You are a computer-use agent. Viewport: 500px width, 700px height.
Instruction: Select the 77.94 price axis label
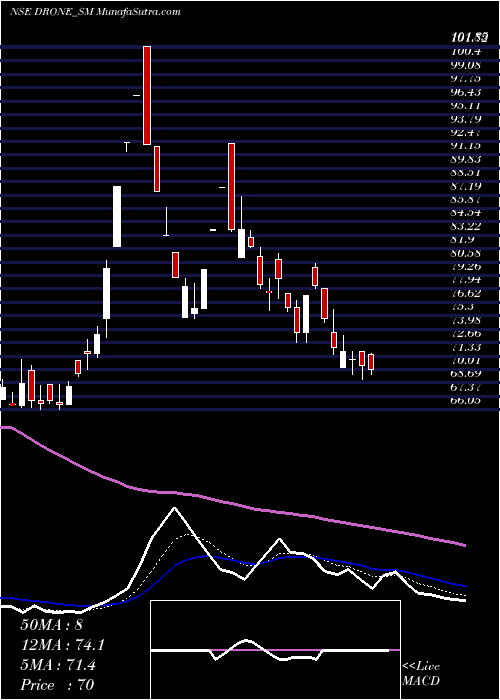pos(465,280)
